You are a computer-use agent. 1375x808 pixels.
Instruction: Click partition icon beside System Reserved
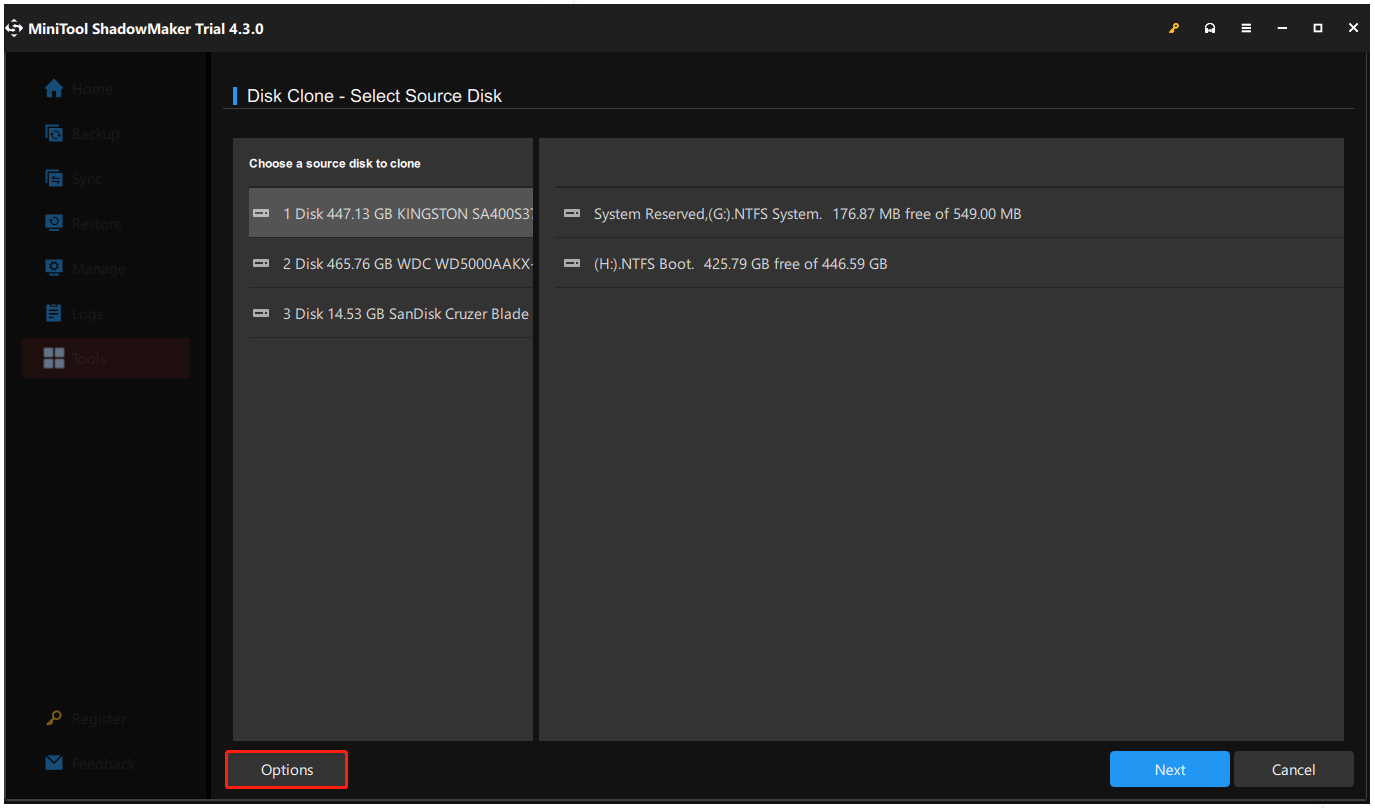572,214
